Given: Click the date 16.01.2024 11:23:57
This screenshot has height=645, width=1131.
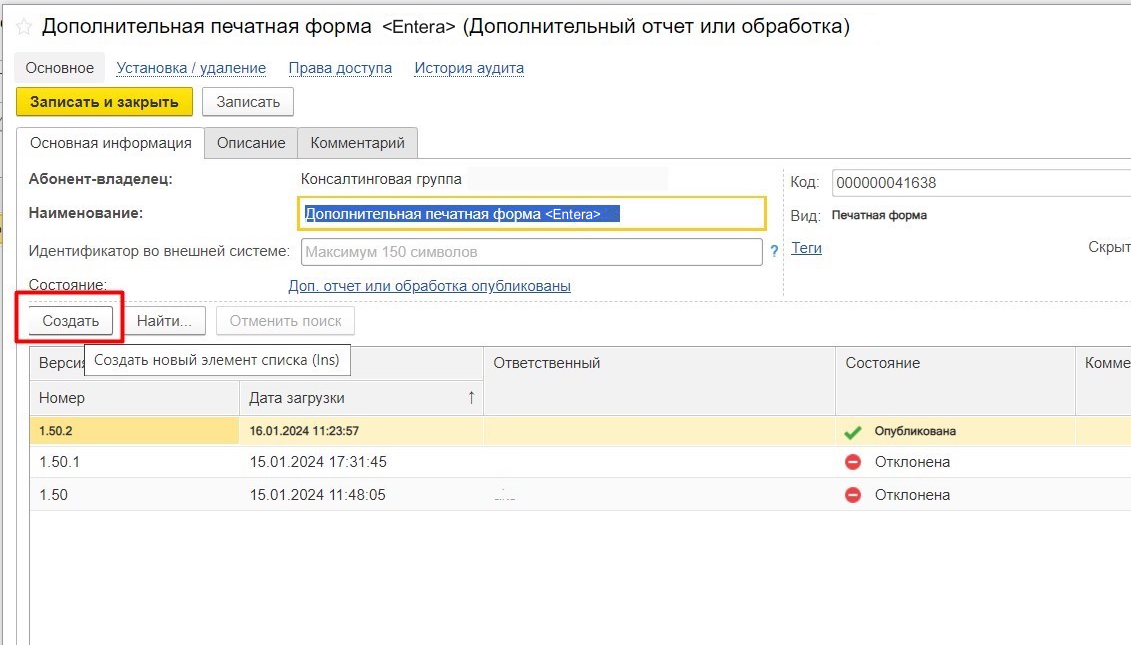Looking at the screenshot, I should (x=304, y=431).
